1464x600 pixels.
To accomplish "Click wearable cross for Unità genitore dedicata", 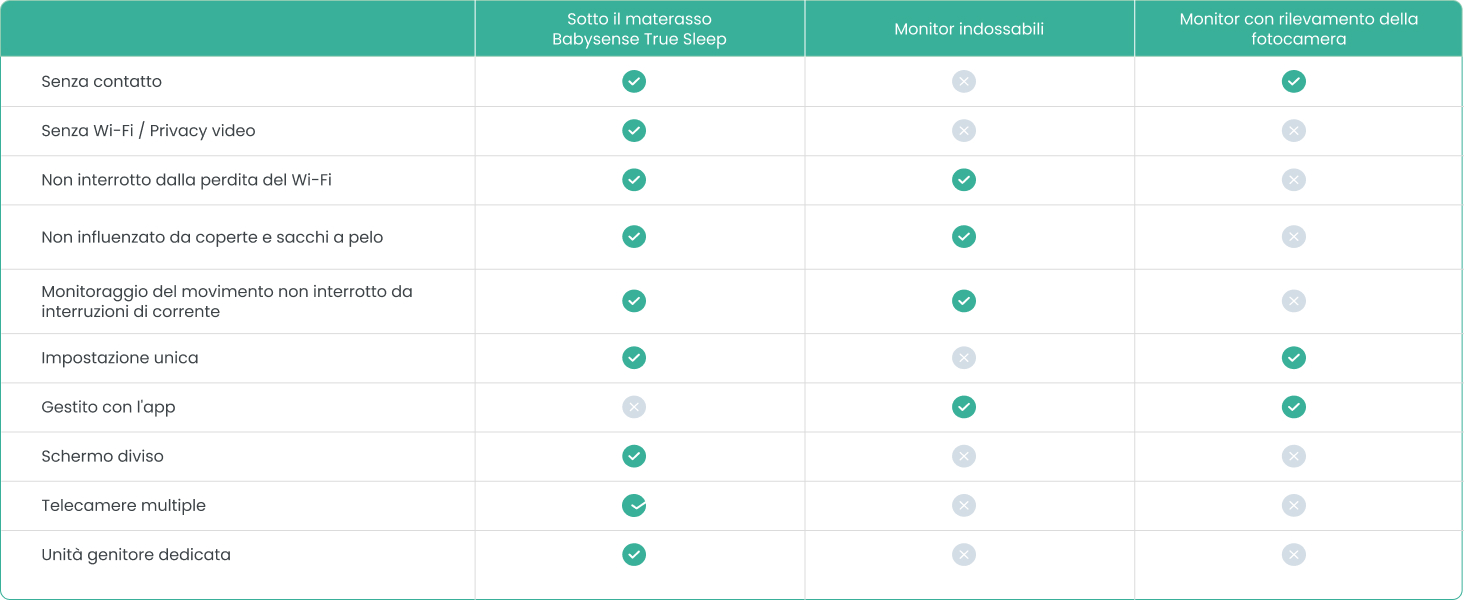I will click(964, 555).
